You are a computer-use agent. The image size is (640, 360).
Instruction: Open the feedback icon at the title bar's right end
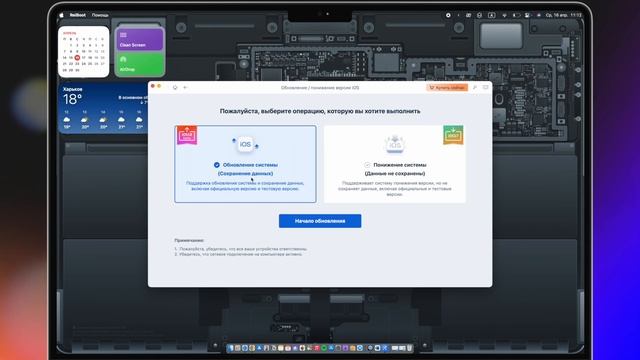pyautogui.click(x=485, y=88)
